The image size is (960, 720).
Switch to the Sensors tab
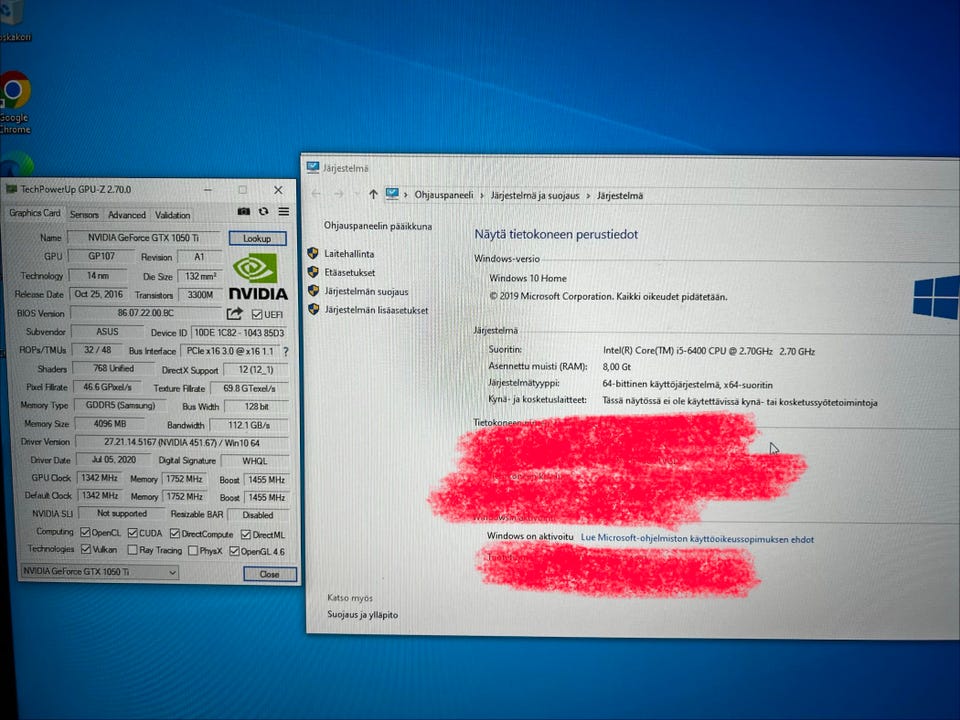[x=84, y=215]
